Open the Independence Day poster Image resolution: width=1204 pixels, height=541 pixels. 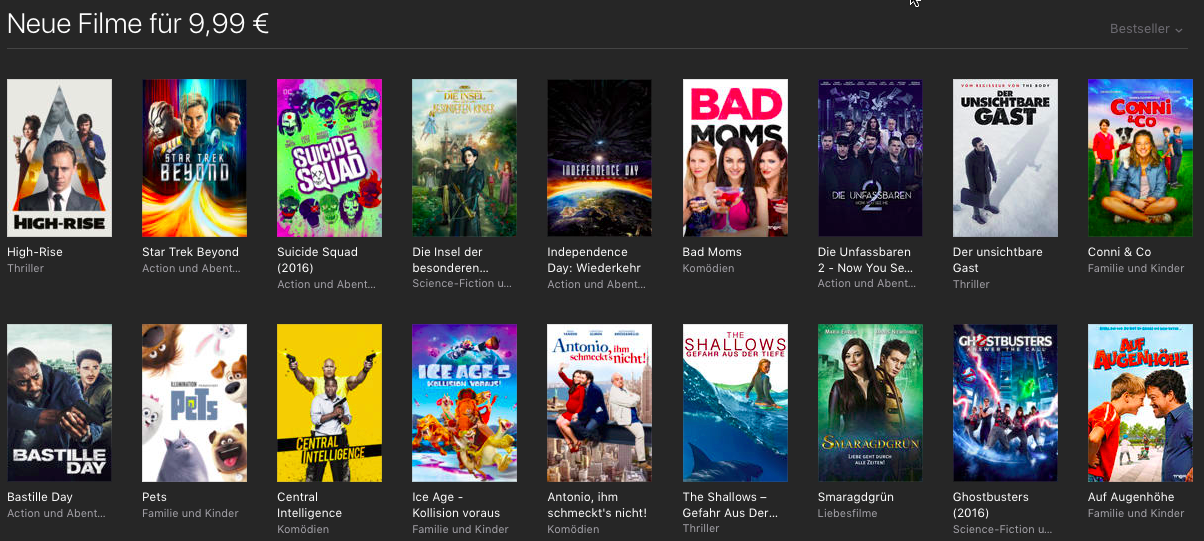coord(599,158)
